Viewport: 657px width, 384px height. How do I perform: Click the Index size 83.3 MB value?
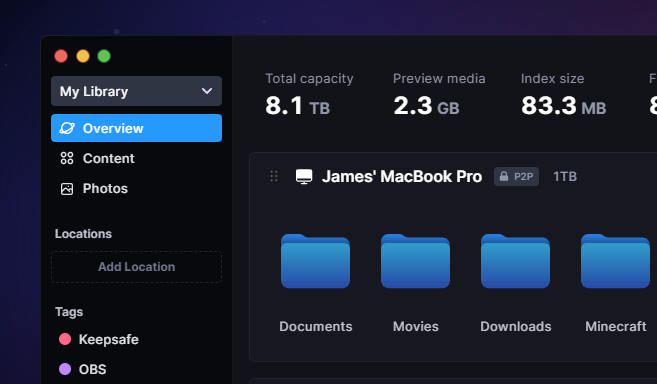click(x=564, y=106)
